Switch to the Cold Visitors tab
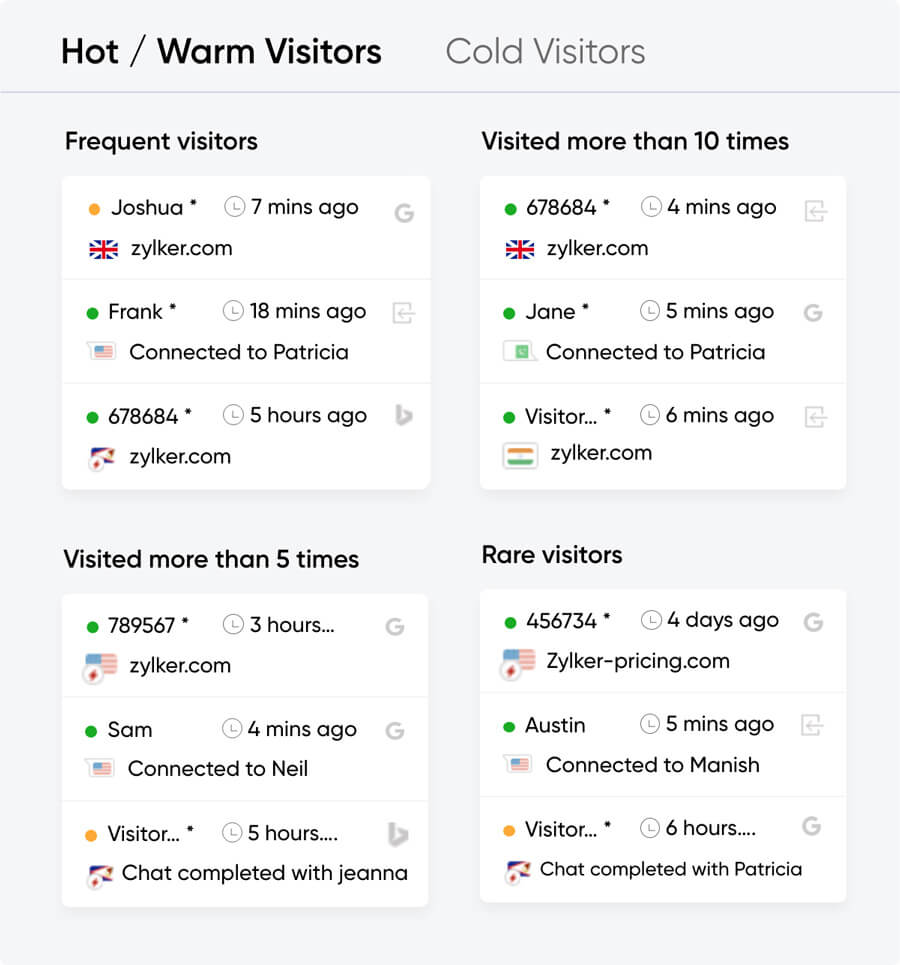Viewport: 900px width, 965px height. pos(545,52)
